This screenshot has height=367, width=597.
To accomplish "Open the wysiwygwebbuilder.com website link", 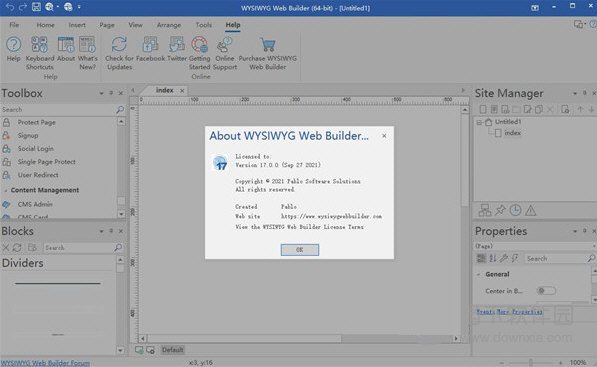I will click(x=331, y=216).
